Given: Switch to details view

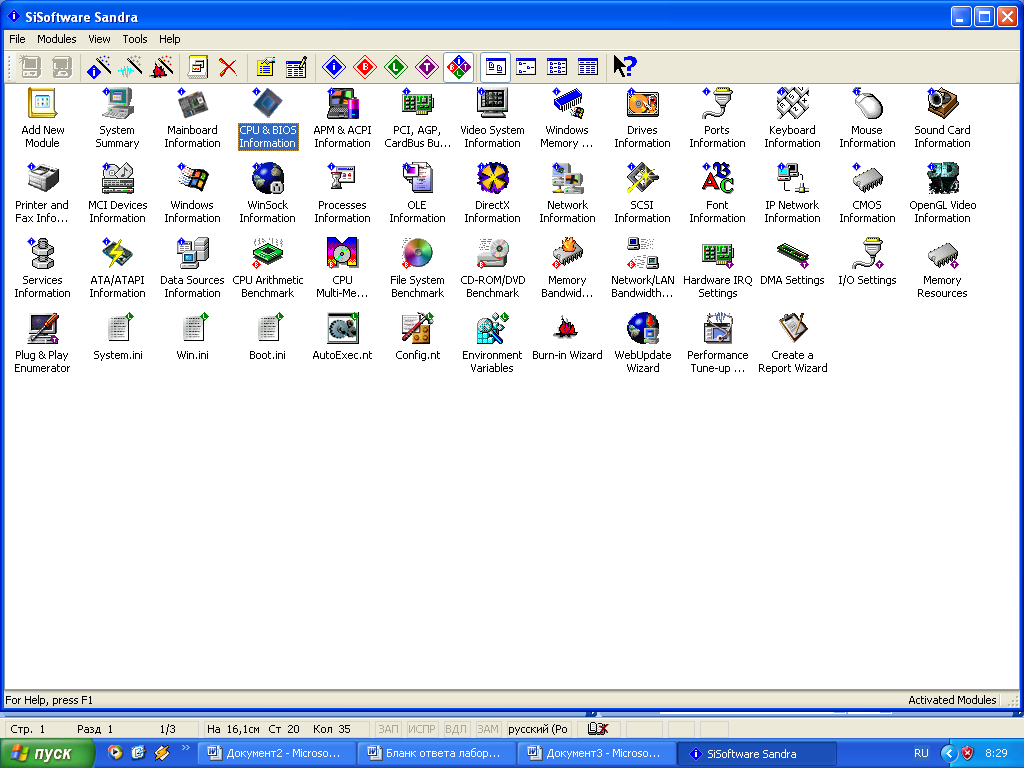Looking at the screenshot, I should [588, 67].
